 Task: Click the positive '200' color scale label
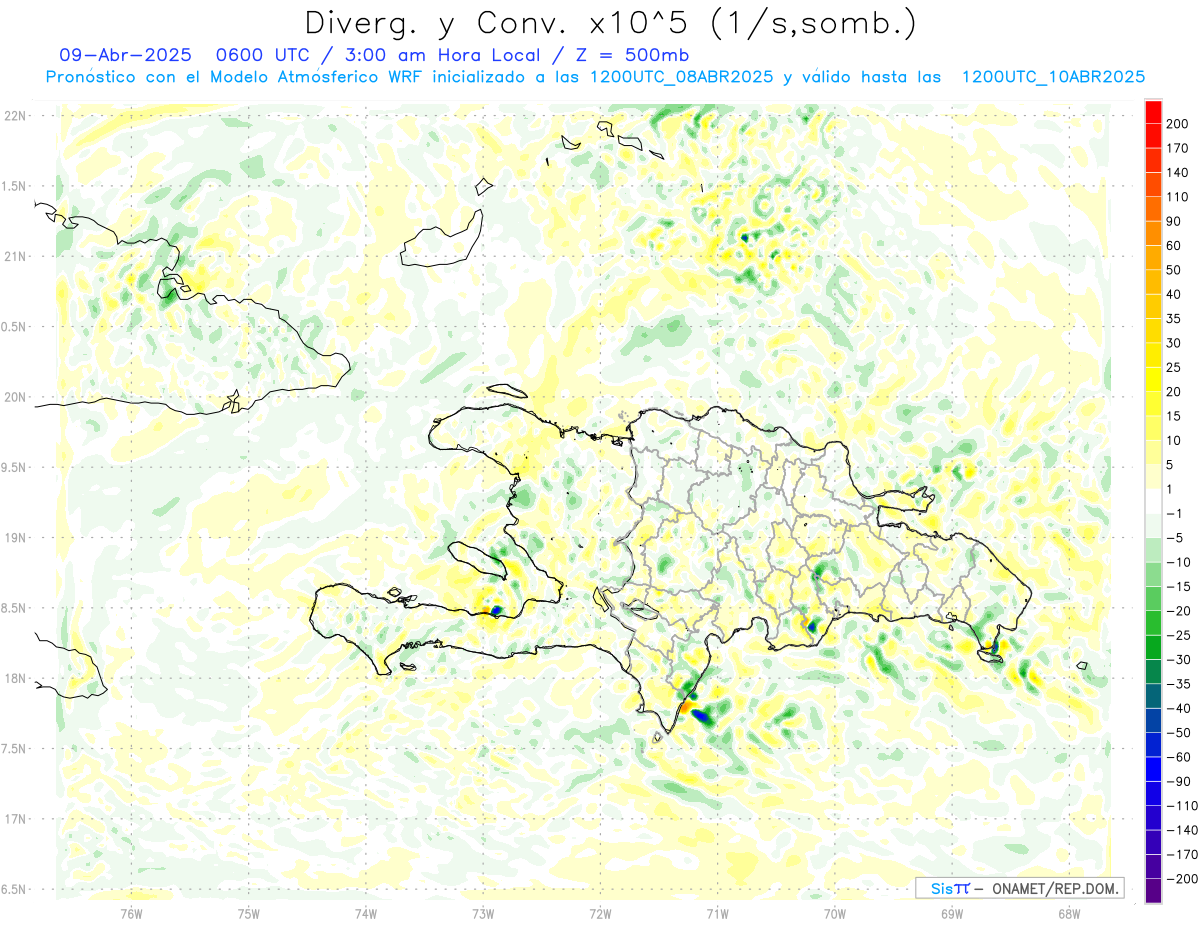point(1177,124)
